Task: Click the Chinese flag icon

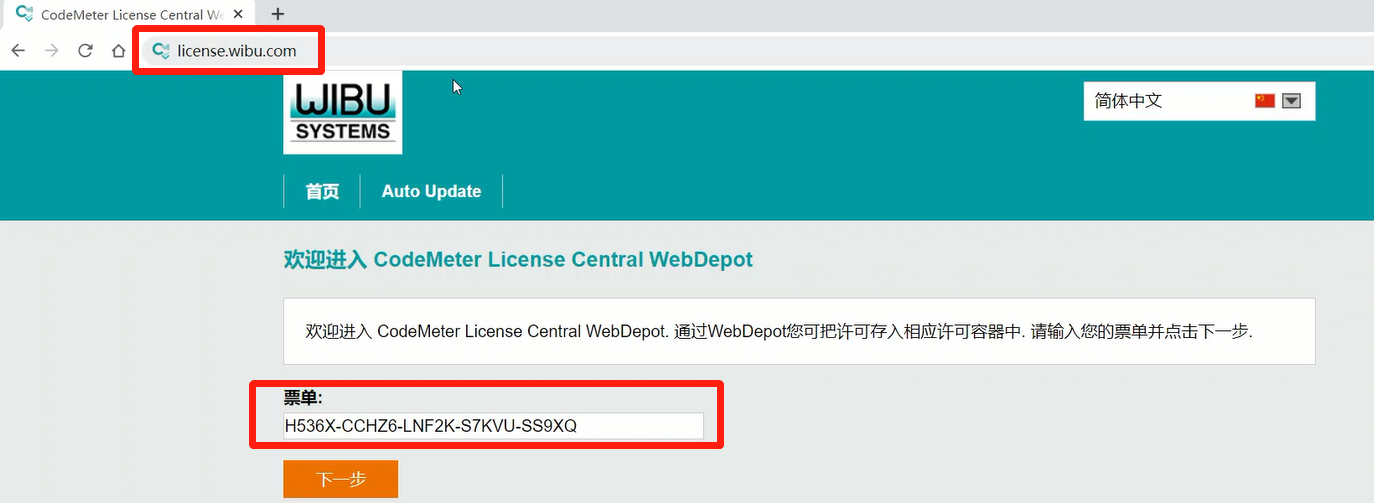Action: (x=1265, y=101)
